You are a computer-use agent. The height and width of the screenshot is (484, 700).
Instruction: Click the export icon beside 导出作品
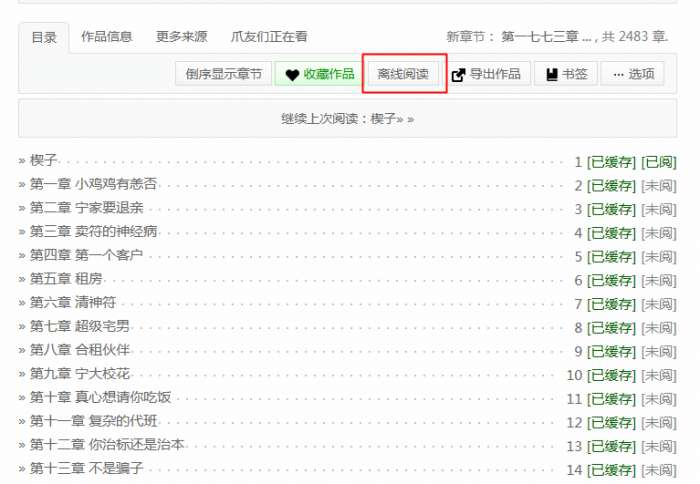[458, 75]
